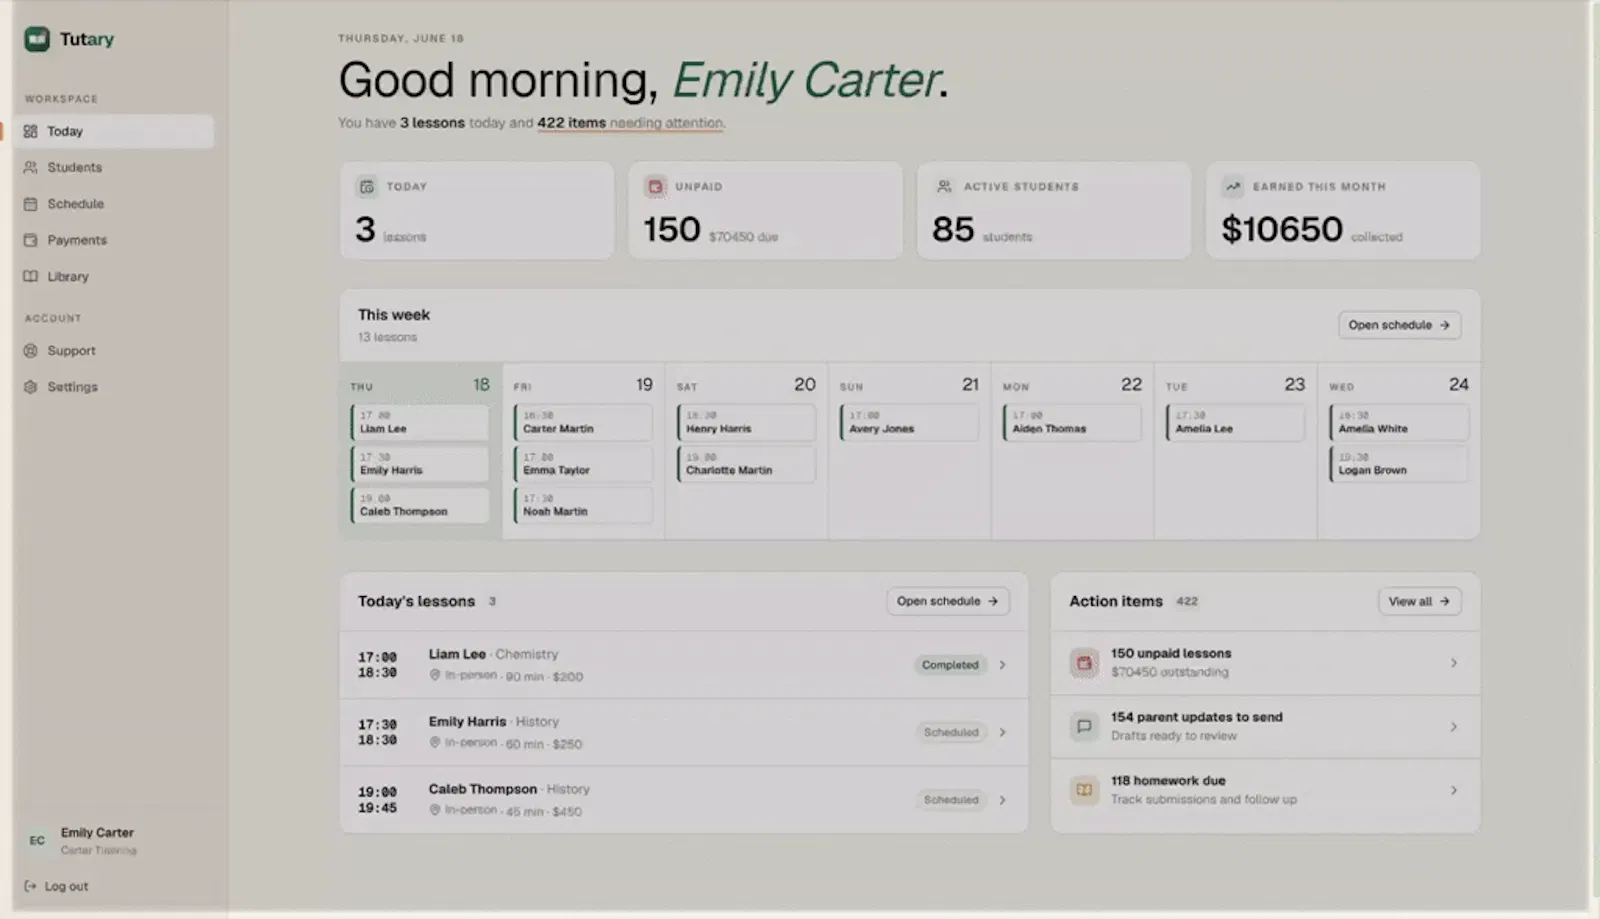The image size is (1600, 919).
Task: Expand the Liam Lee lesson row chevron
Action: pyautogui.click(x=1003, y=665)
